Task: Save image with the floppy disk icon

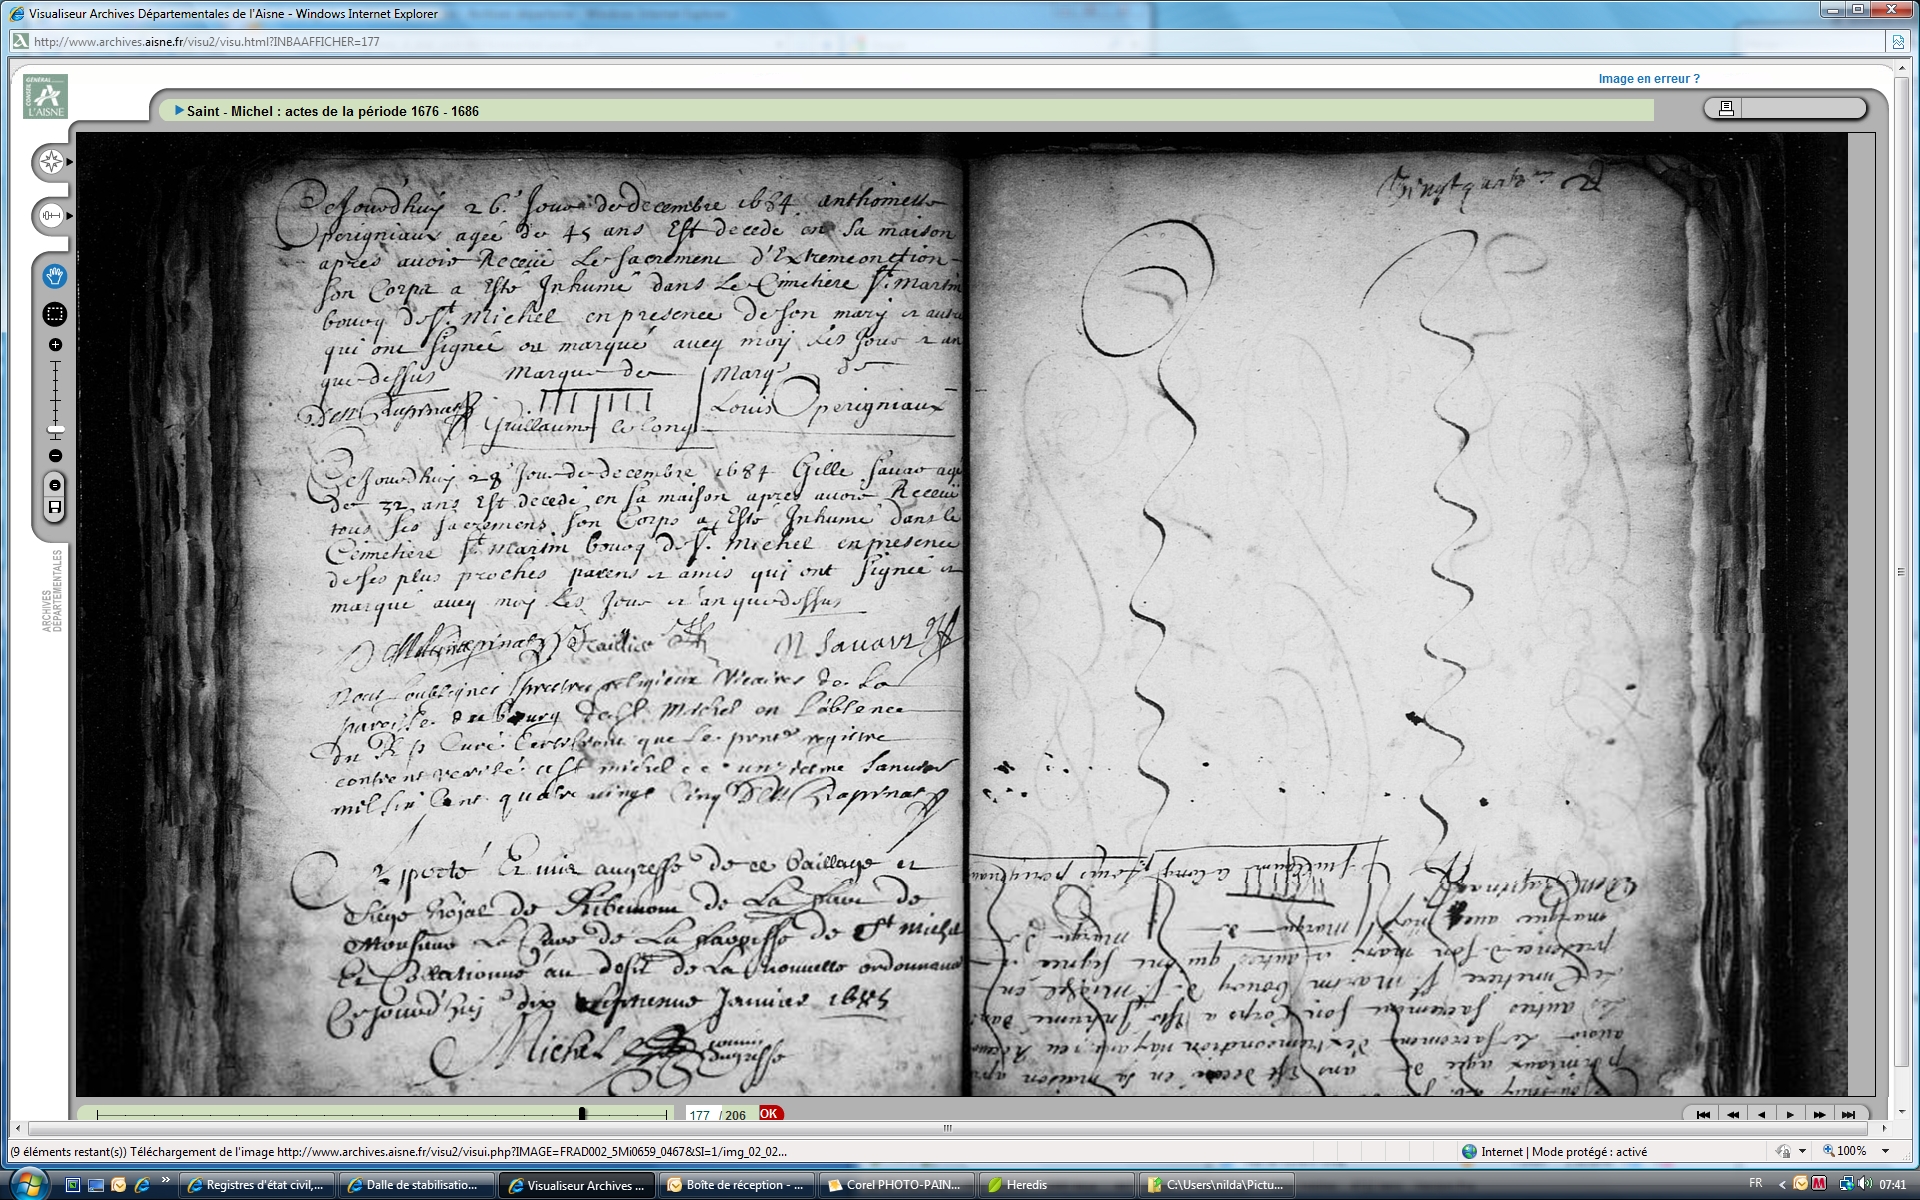Action: 55,508
